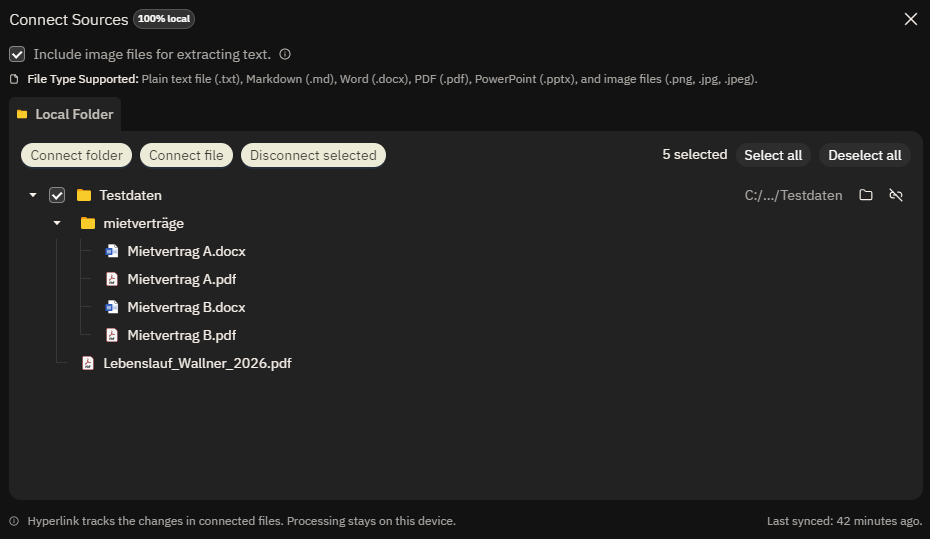This screenshot has height=539, width=930.
Task: Click PDF icon of Mietvertrag A.pdf
Action: [112, 279]
